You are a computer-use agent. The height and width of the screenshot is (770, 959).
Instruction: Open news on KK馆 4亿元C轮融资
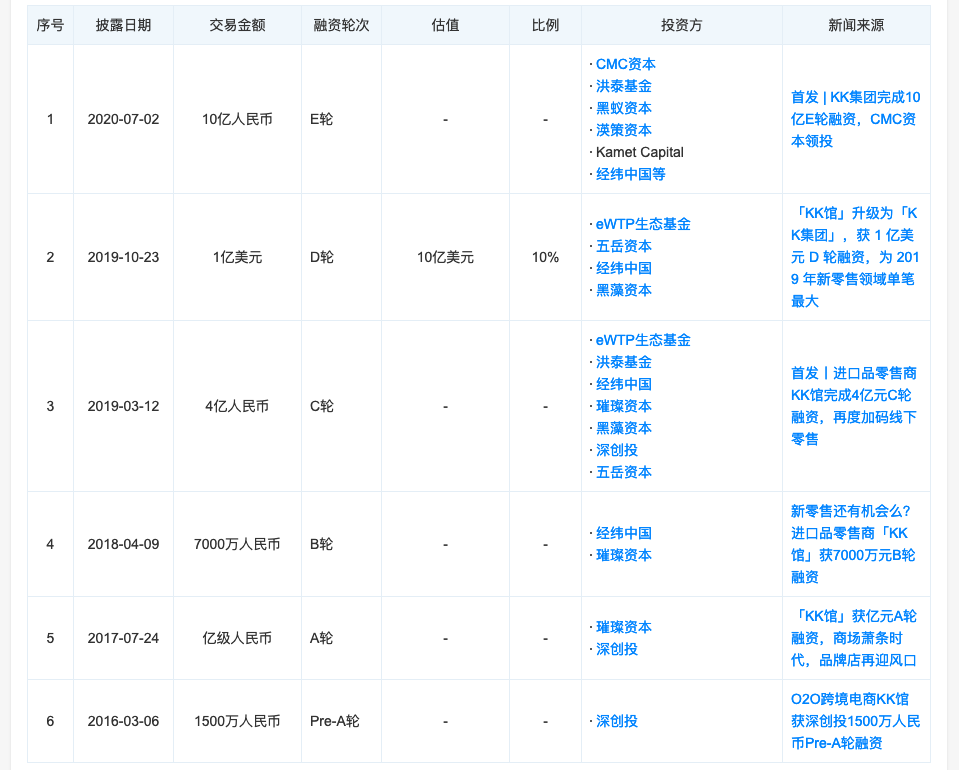(854, 407)
